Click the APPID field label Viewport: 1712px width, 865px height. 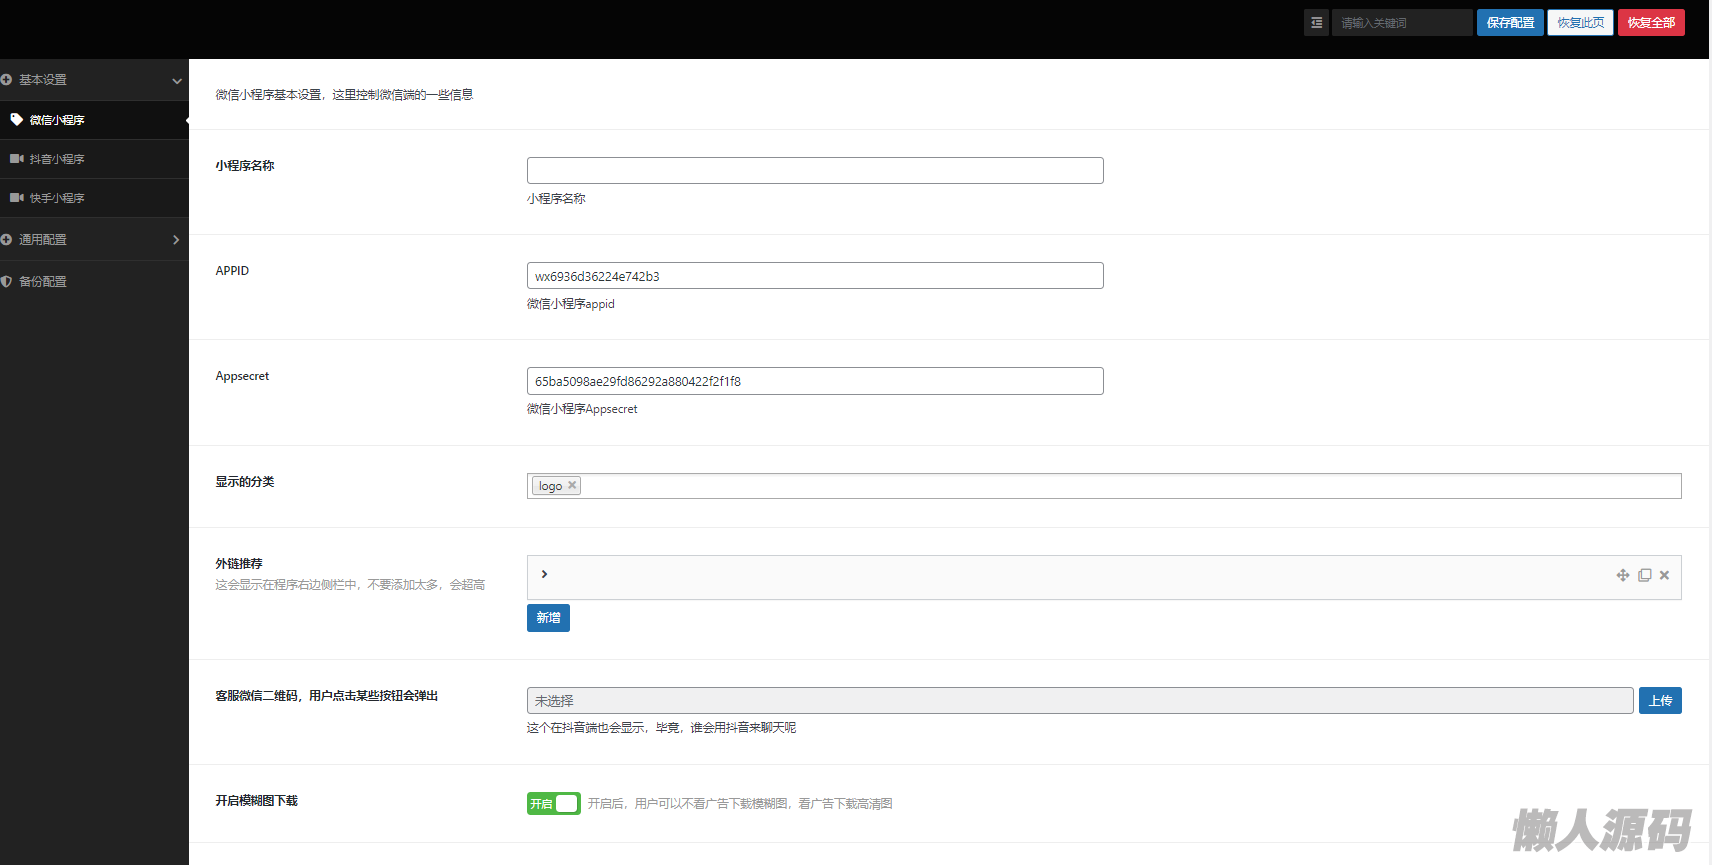232,271
